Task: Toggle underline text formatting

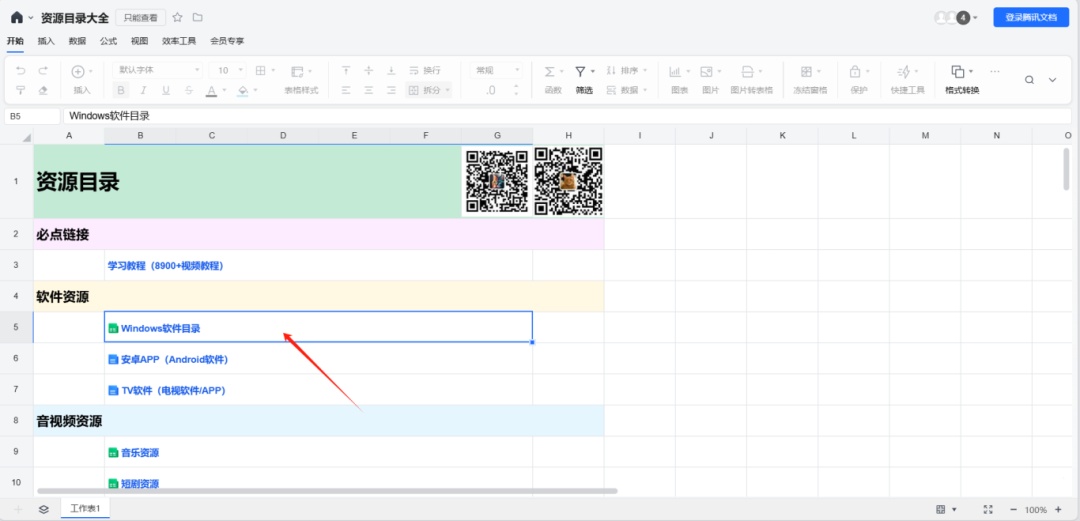Action: [x=165, y=90]
